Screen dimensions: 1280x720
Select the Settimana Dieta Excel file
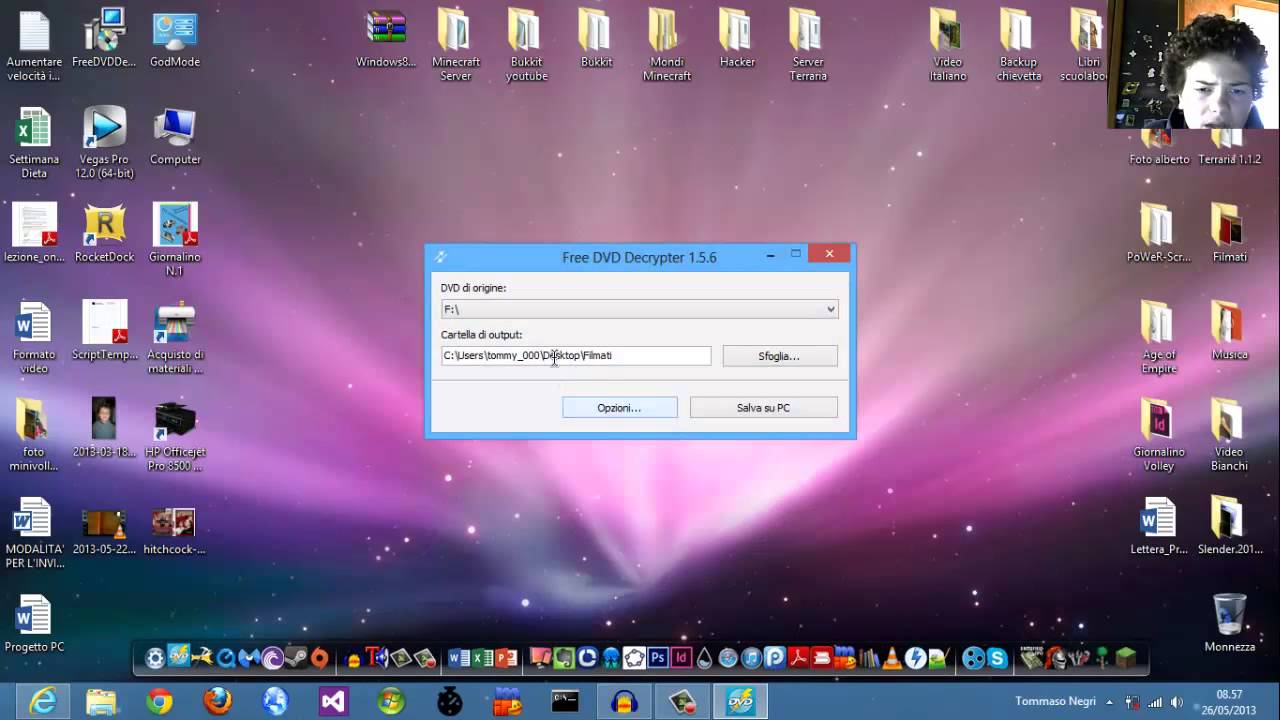pos(34,143)
